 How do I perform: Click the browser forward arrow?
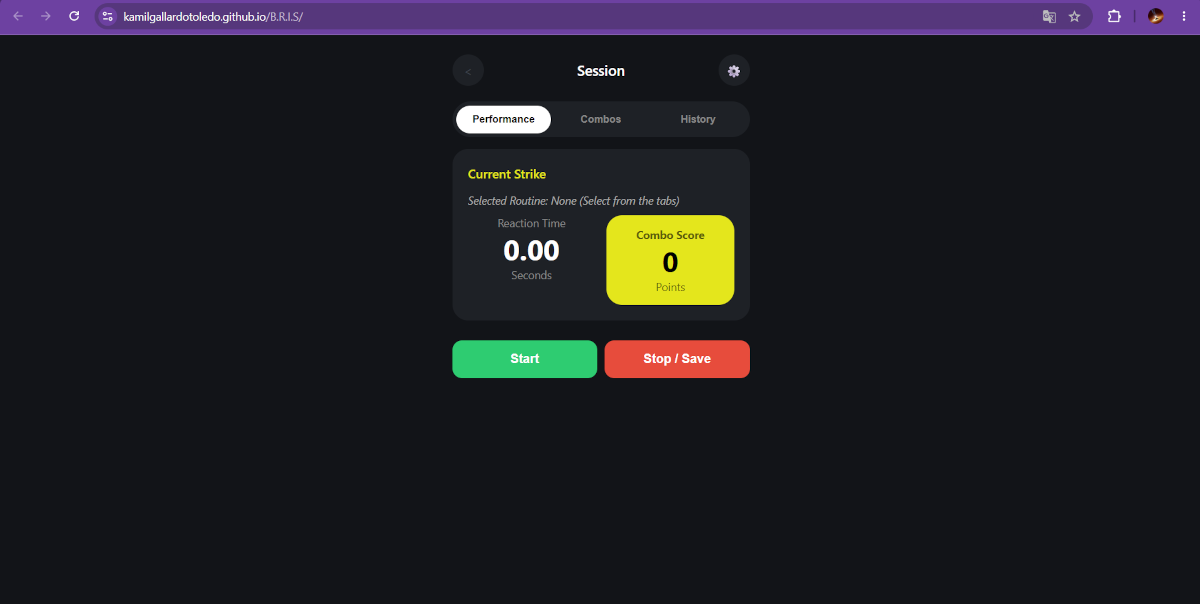tap(46, 16)
